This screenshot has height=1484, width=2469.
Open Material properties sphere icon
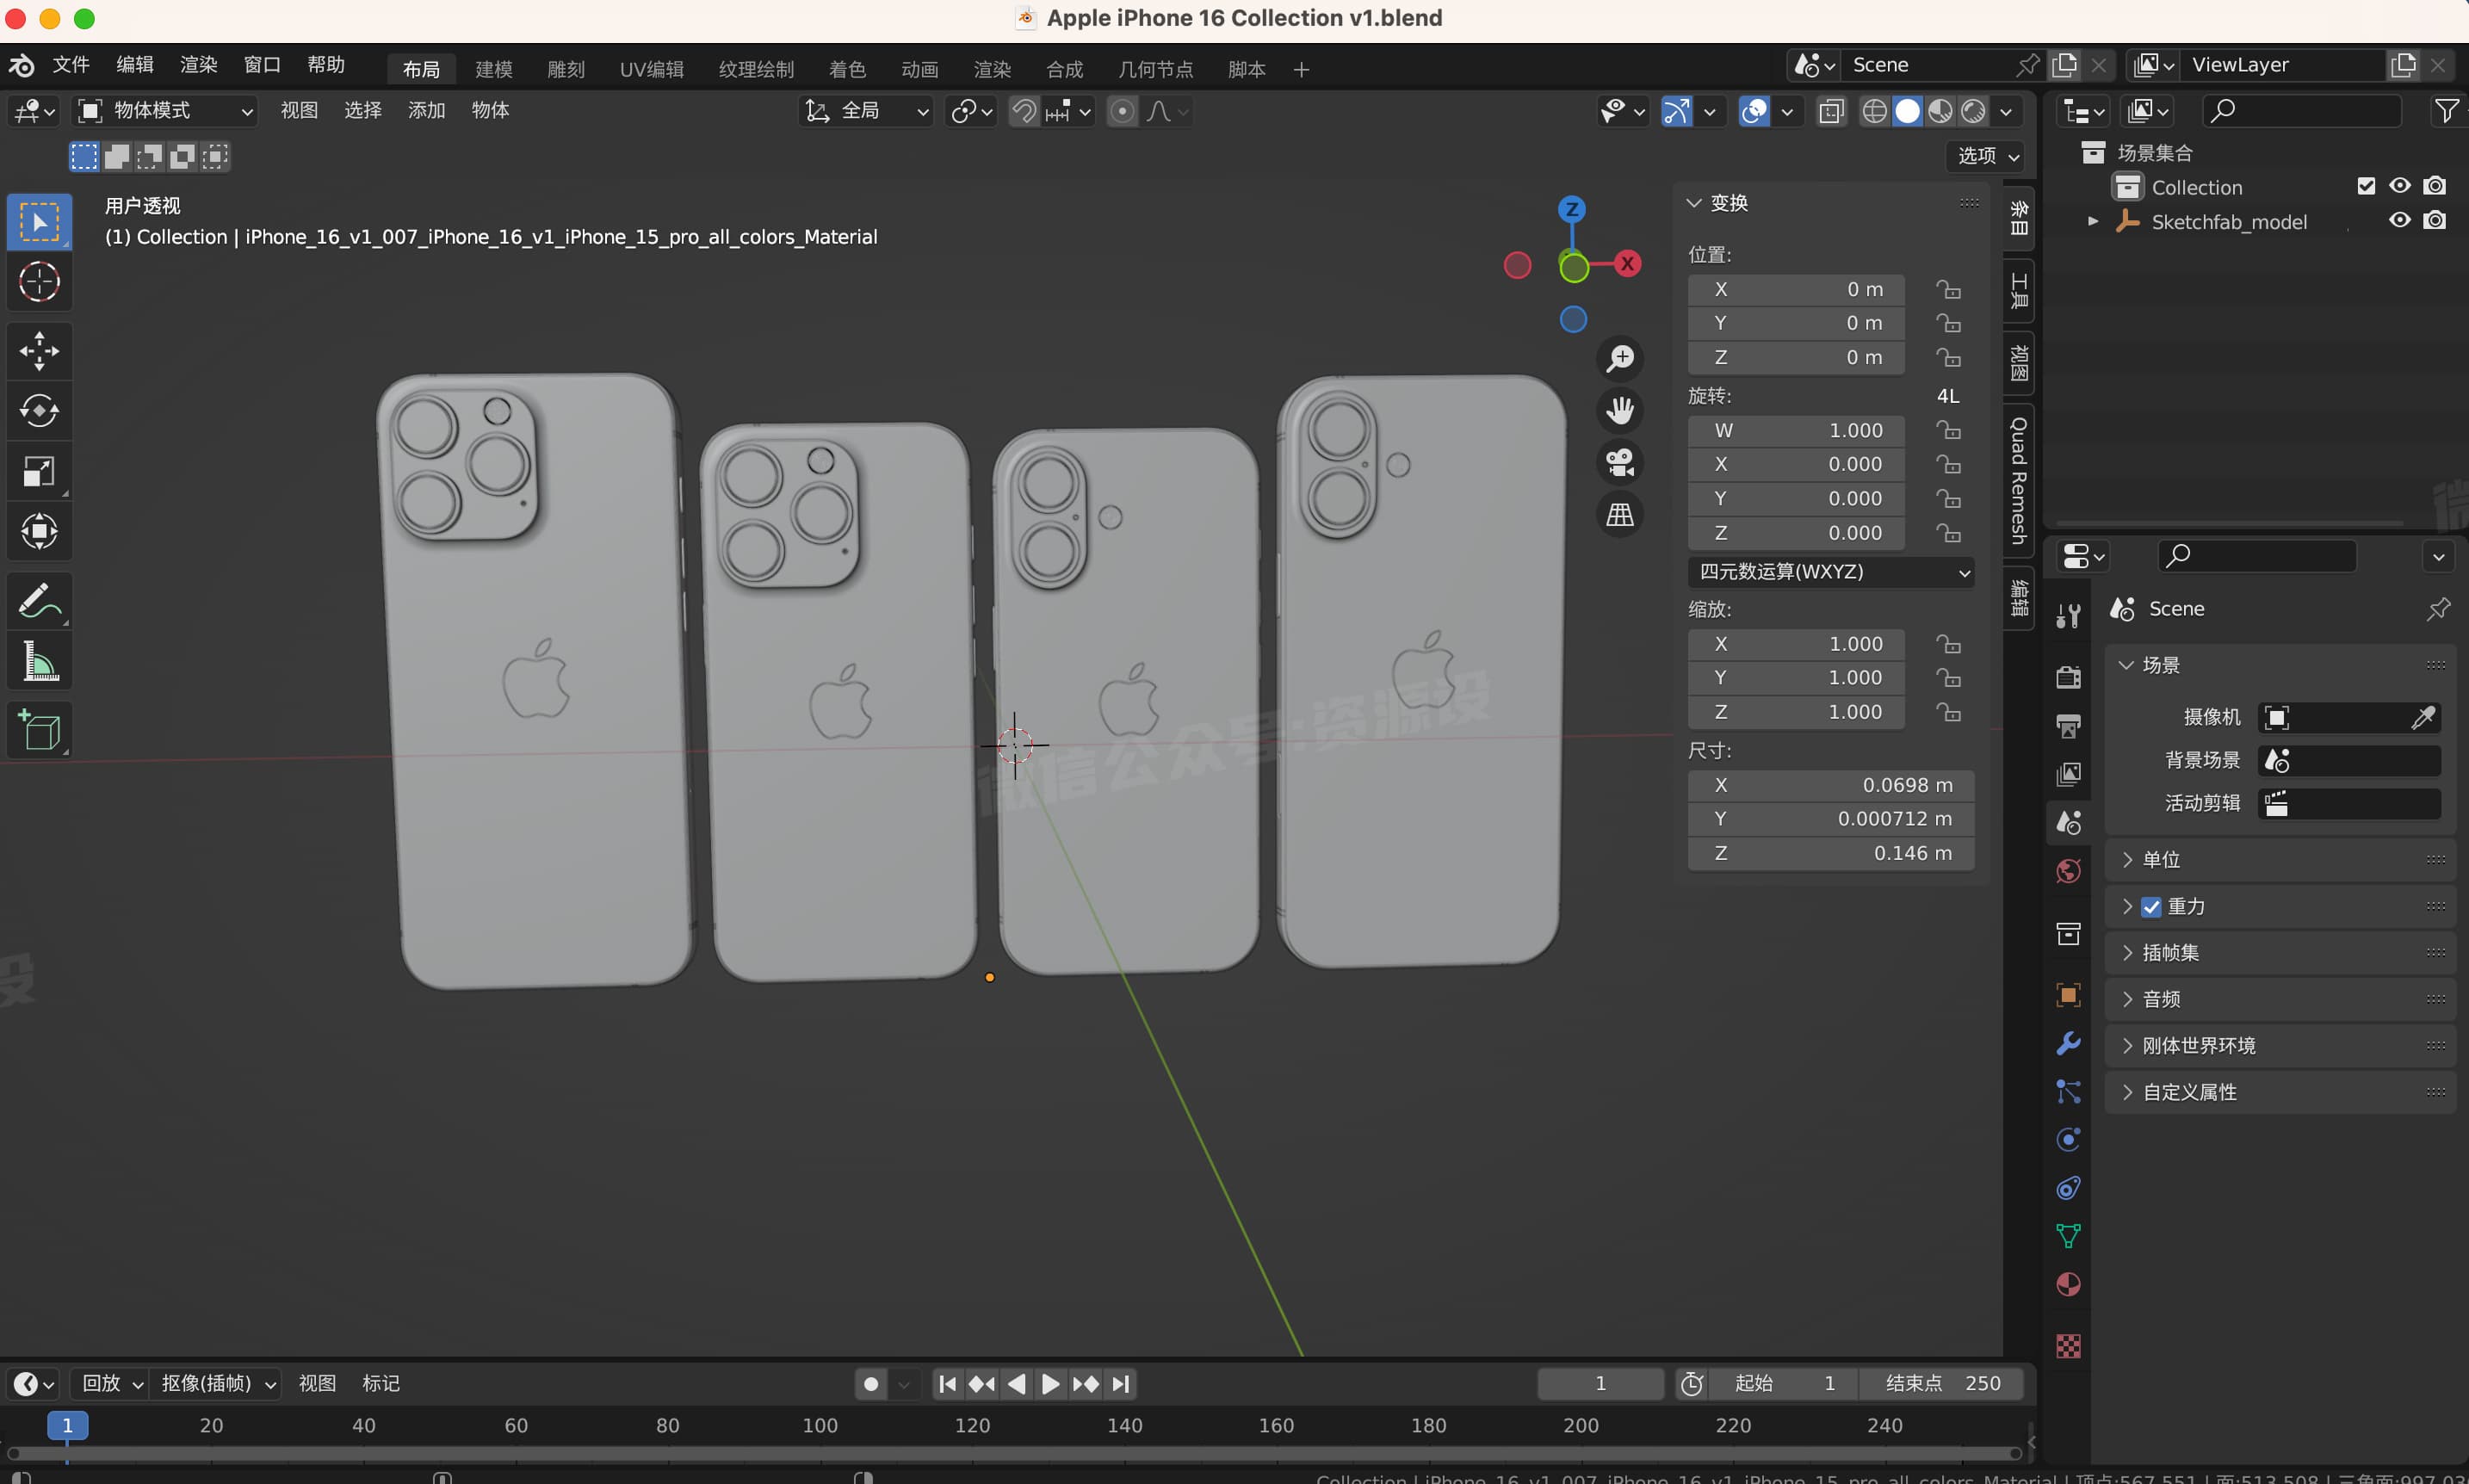2068,1285
